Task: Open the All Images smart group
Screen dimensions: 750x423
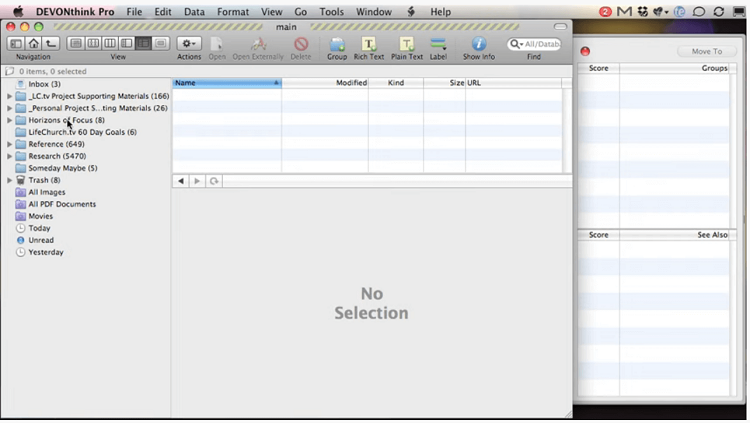Action: (x=46, y=192)
